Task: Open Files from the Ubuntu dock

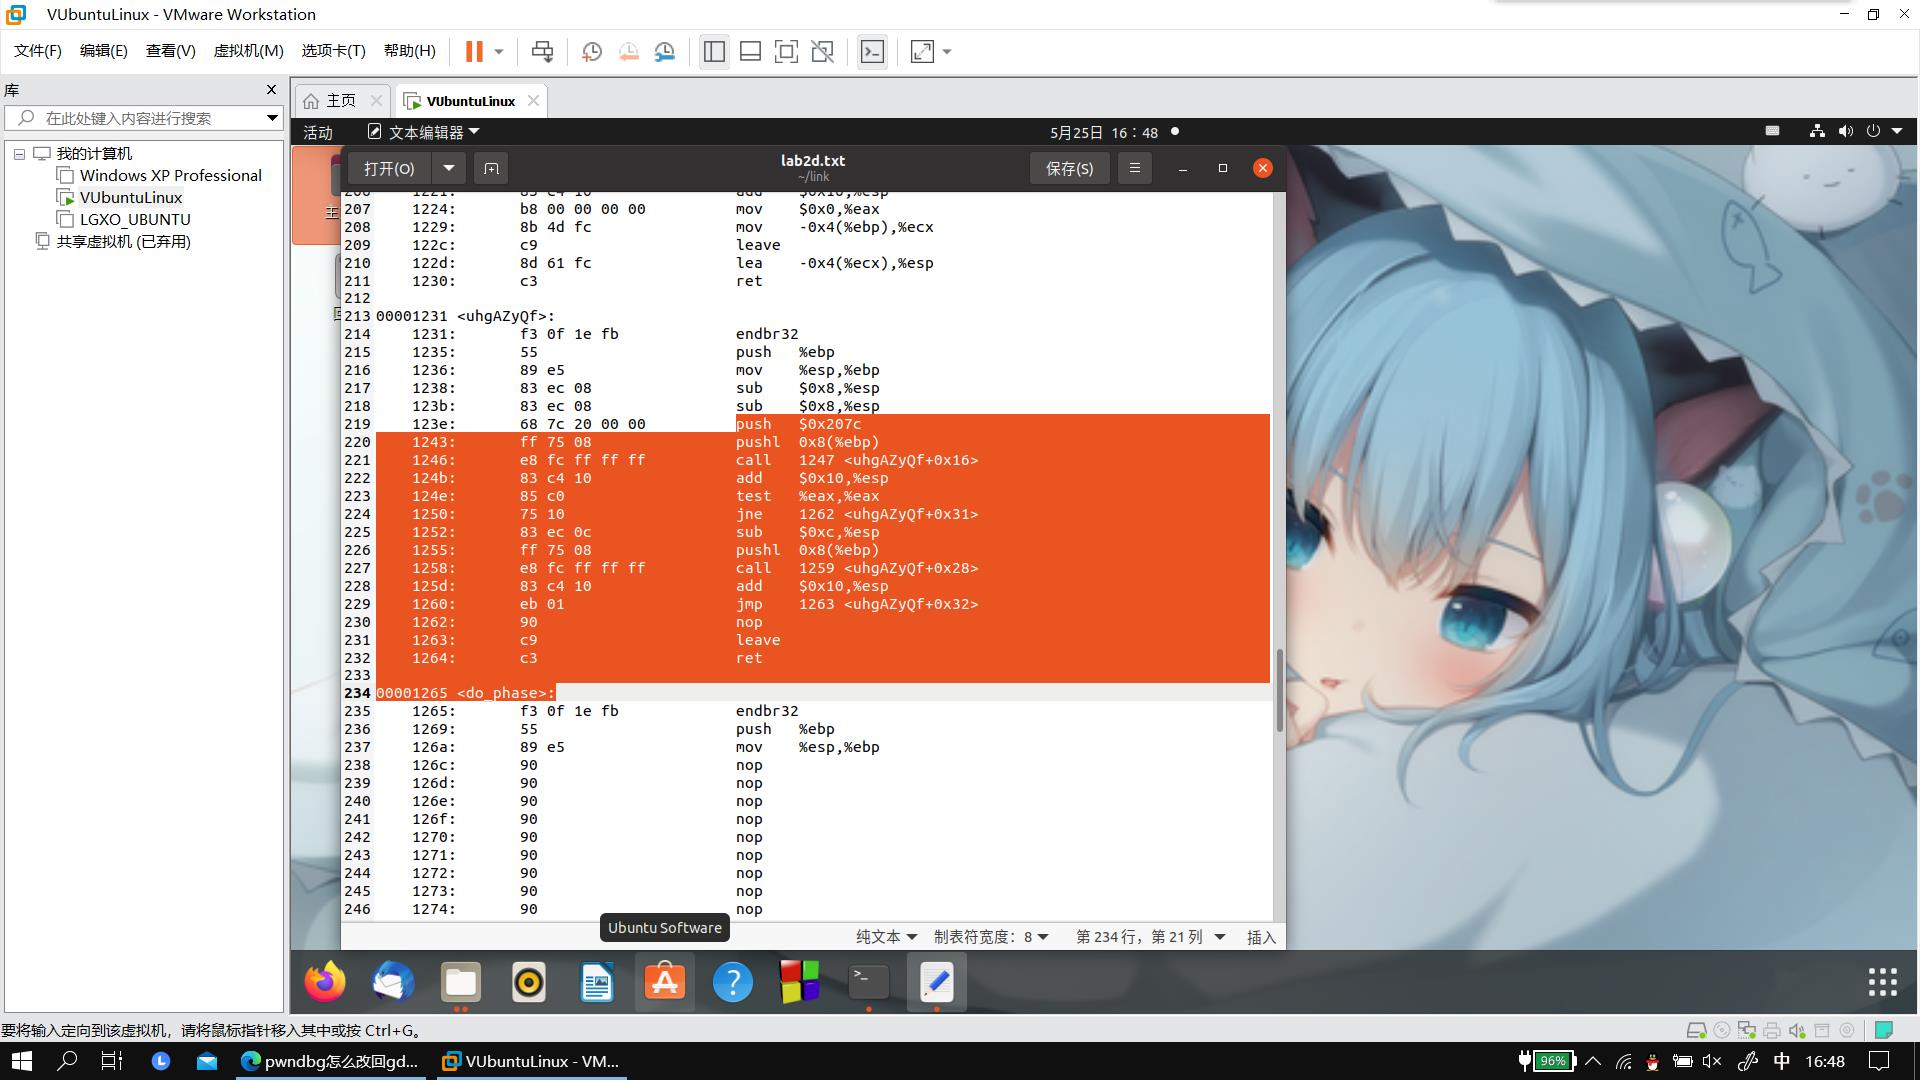Action: [x=461, y=982]
